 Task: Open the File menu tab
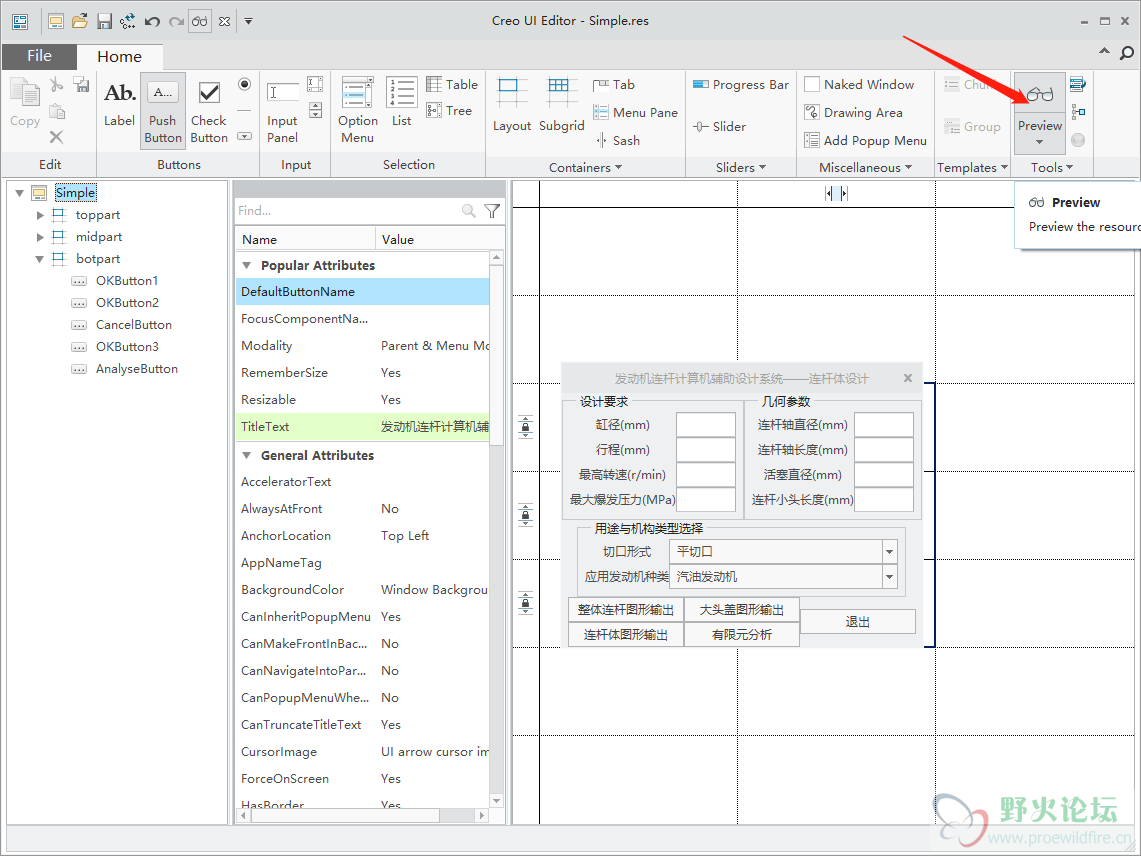(x=39, y=56)
